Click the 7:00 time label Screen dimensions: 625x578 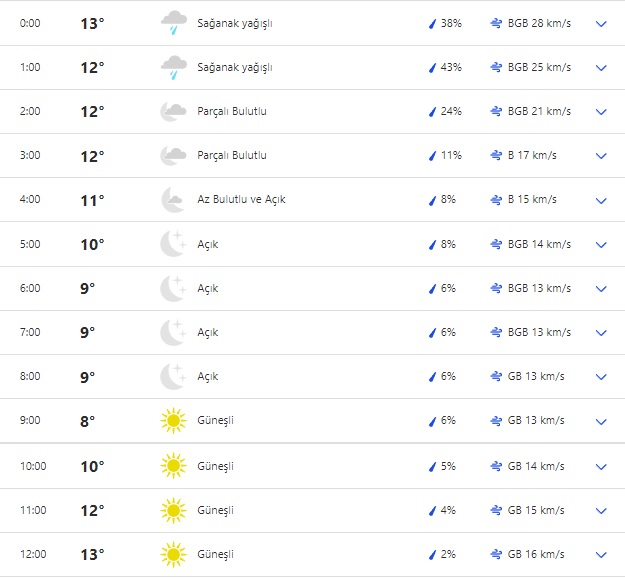31,332
